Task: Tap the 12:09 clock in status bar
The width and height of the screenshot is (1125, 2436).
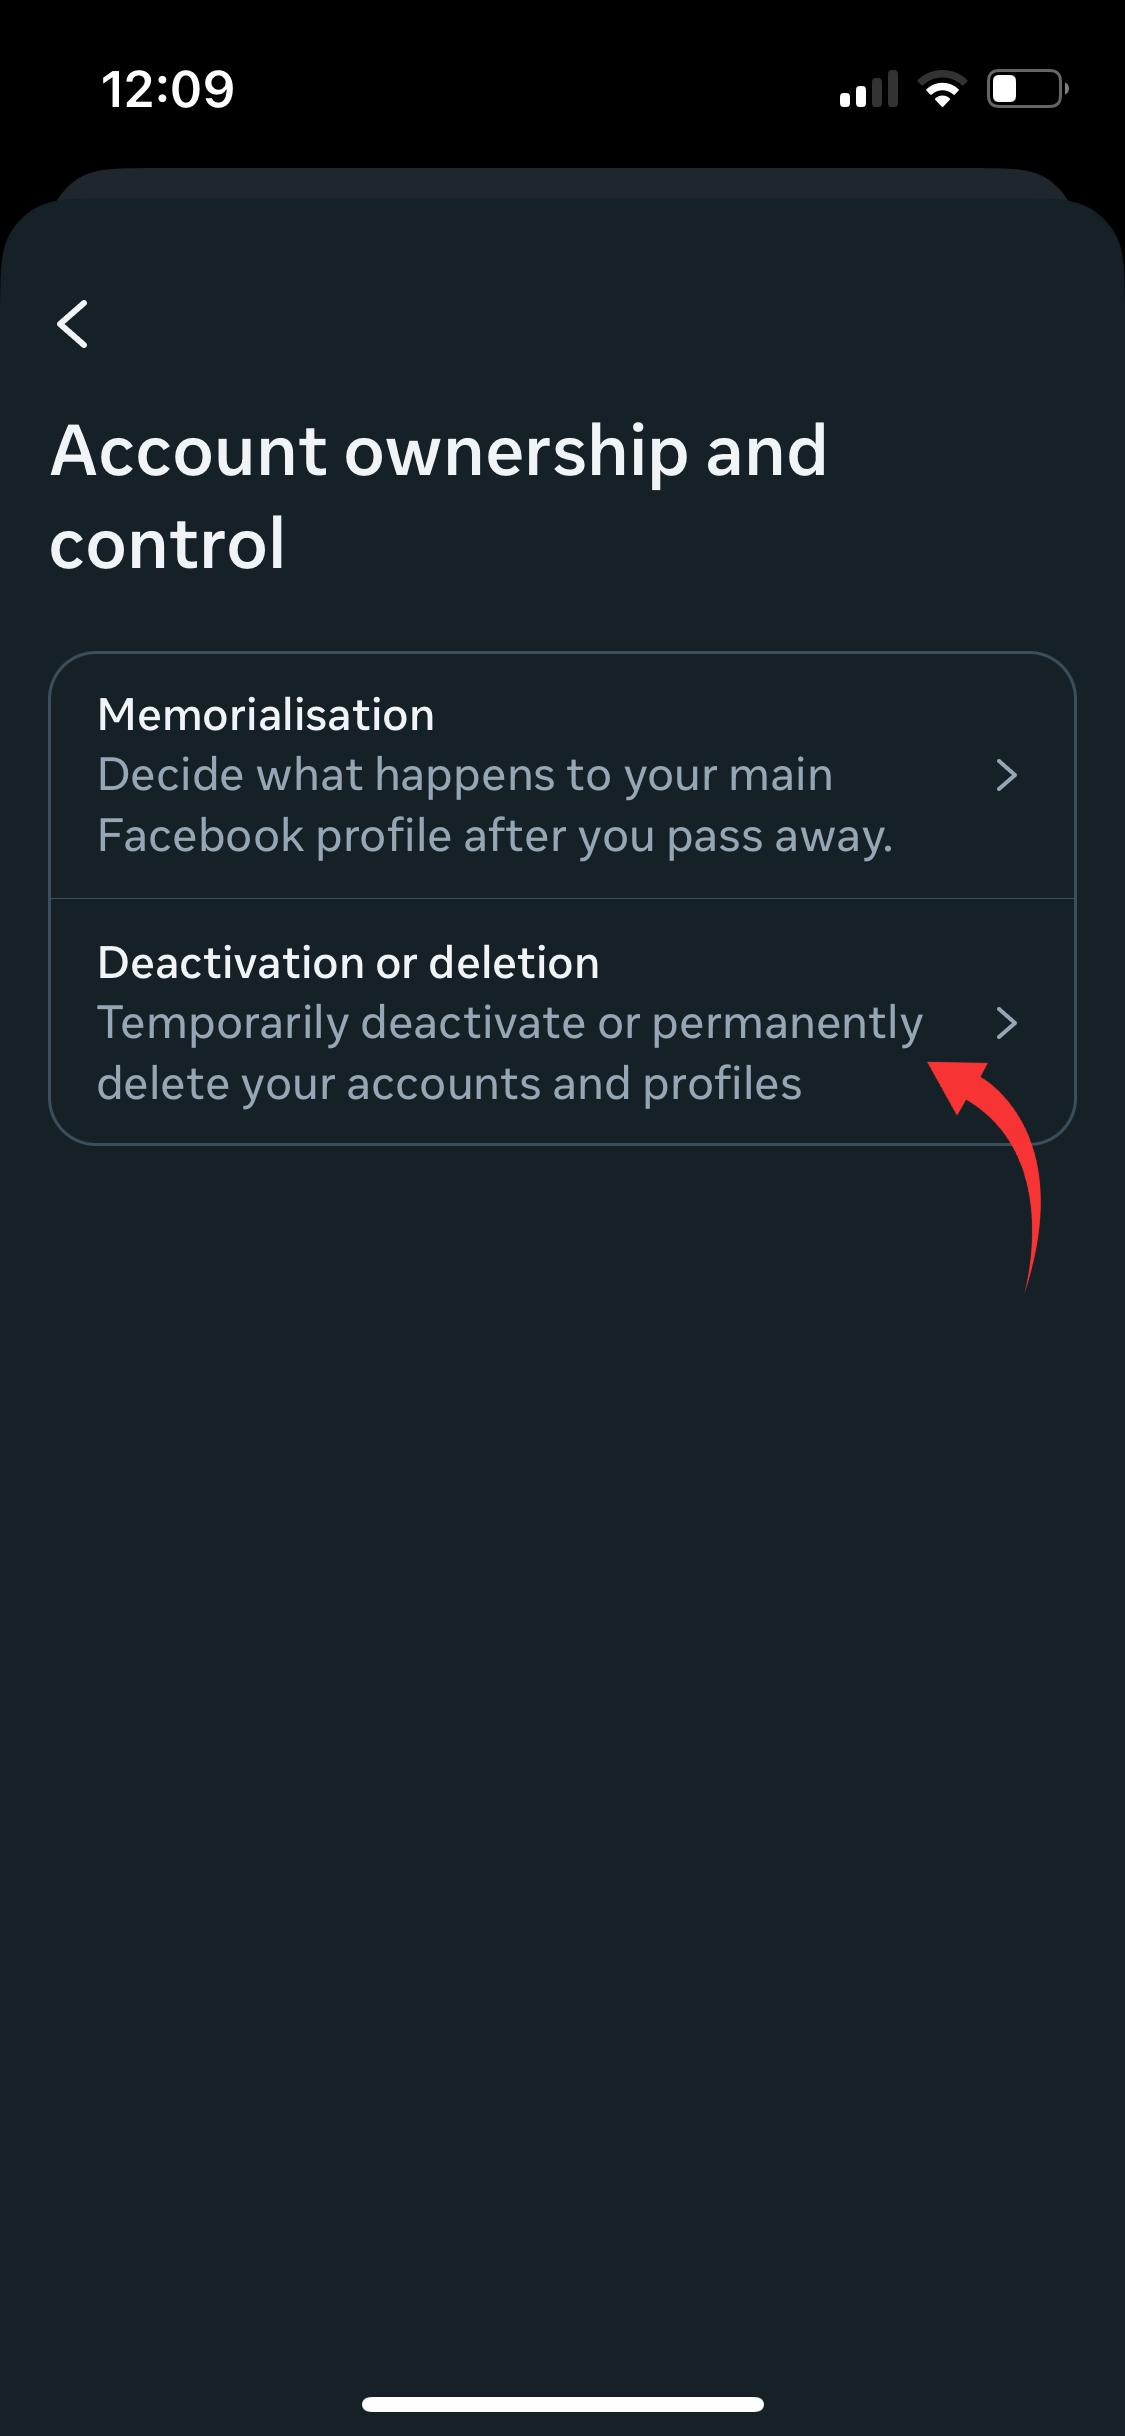Action: pyautogui.click(x=168, y=89)
